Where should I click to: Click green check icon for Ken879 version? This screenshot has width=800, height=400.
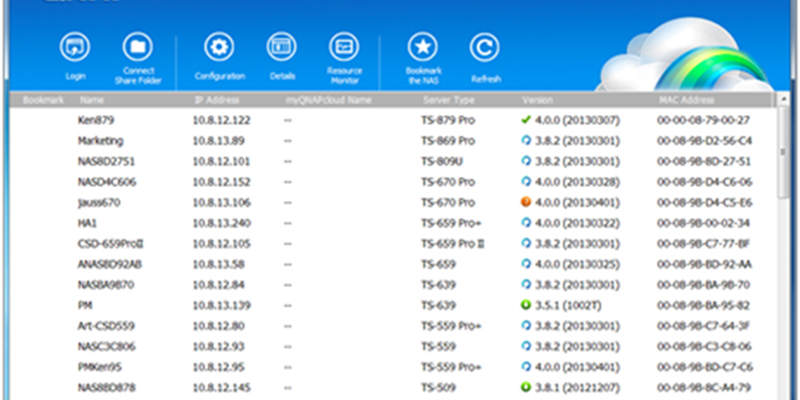coord(526,120)
